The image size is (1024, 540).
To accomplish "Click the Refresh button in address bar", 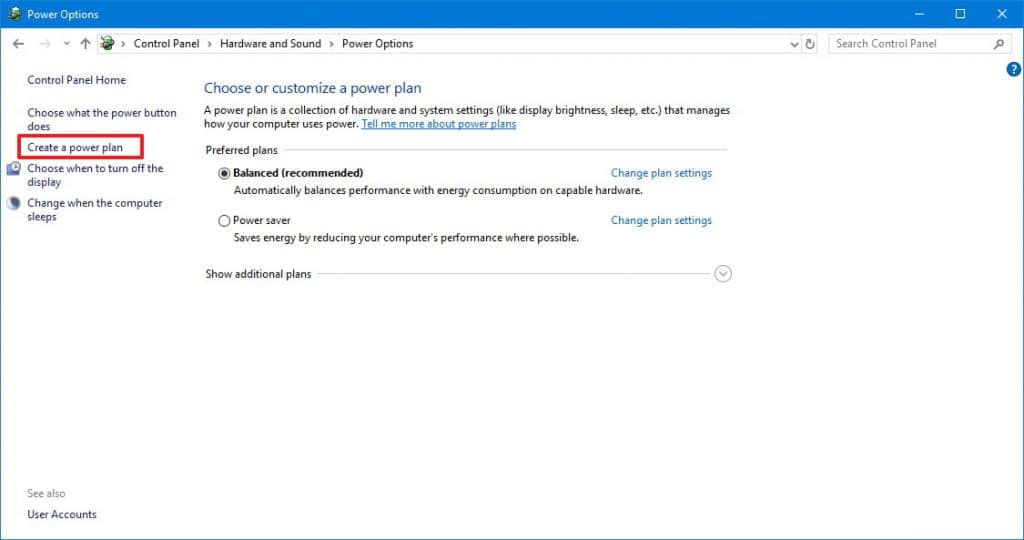I will [810, 44].
